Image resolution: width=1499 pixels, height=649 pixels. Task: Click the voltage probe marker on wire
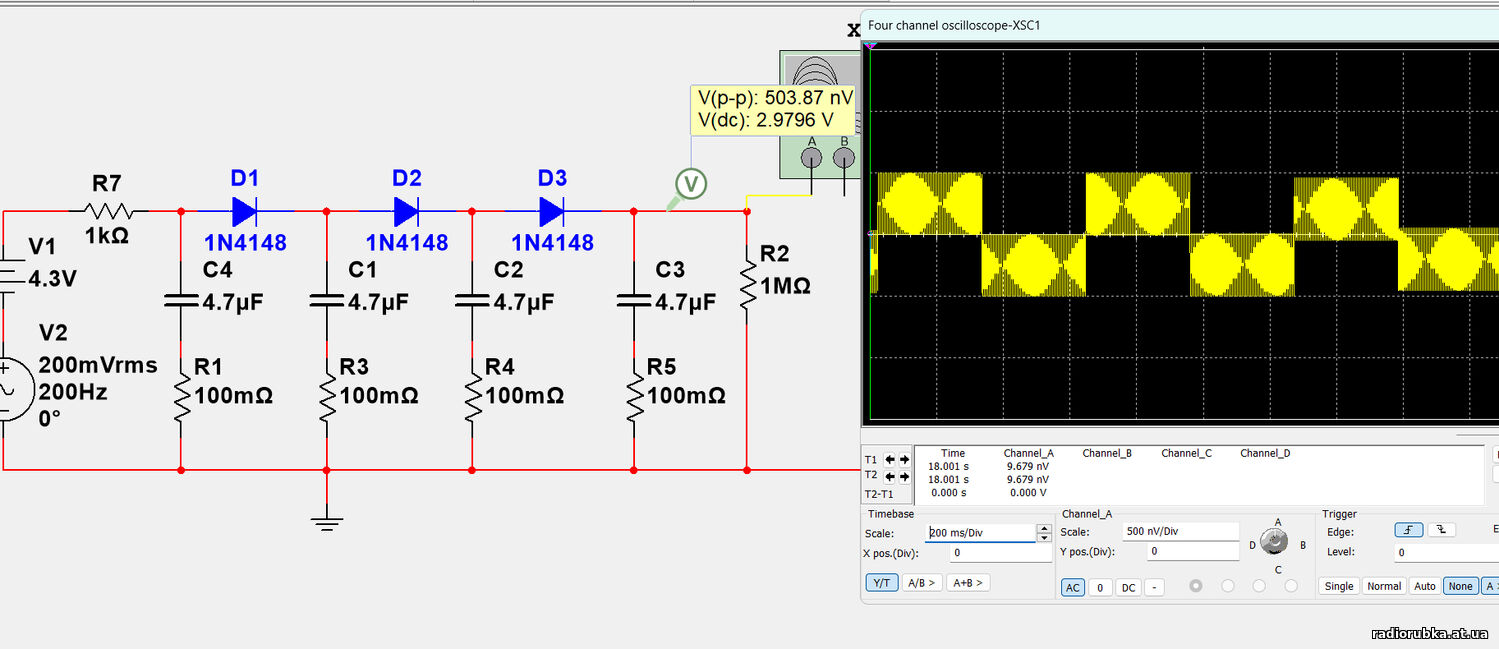(690, 184)
